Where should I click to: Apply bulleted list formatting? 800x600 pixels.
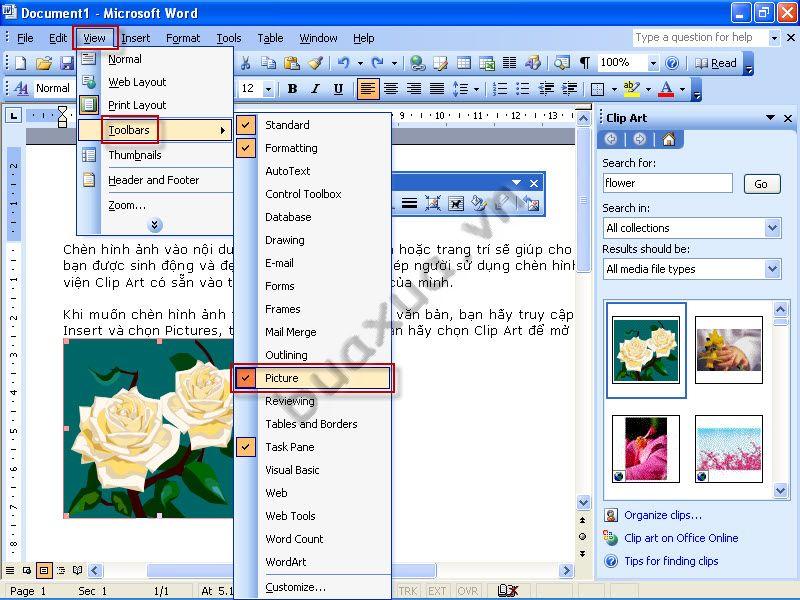point(522,89)
